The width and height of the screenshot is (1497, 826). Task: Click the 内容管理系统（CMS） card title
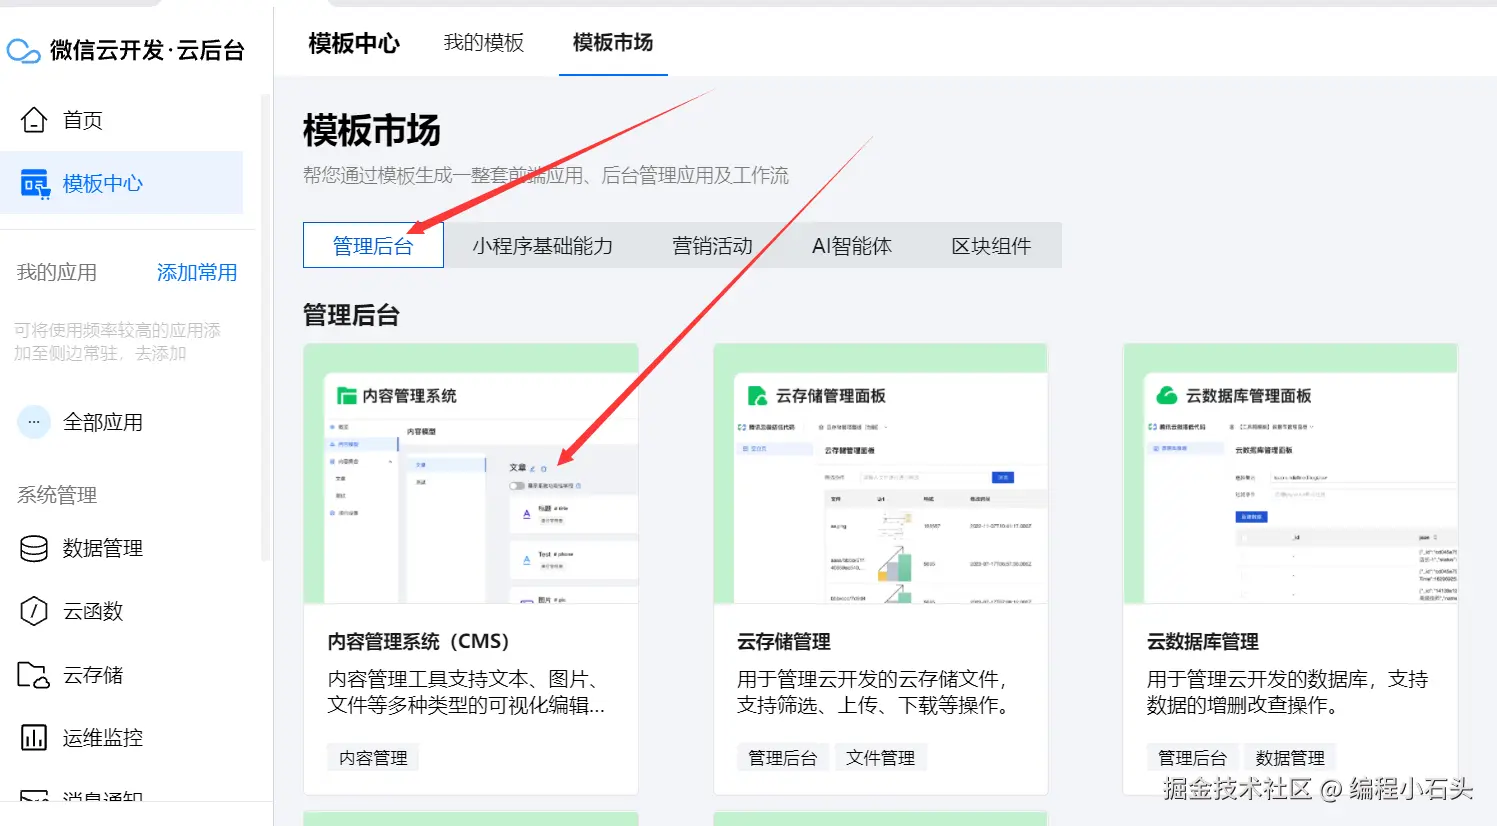[419, 642]
